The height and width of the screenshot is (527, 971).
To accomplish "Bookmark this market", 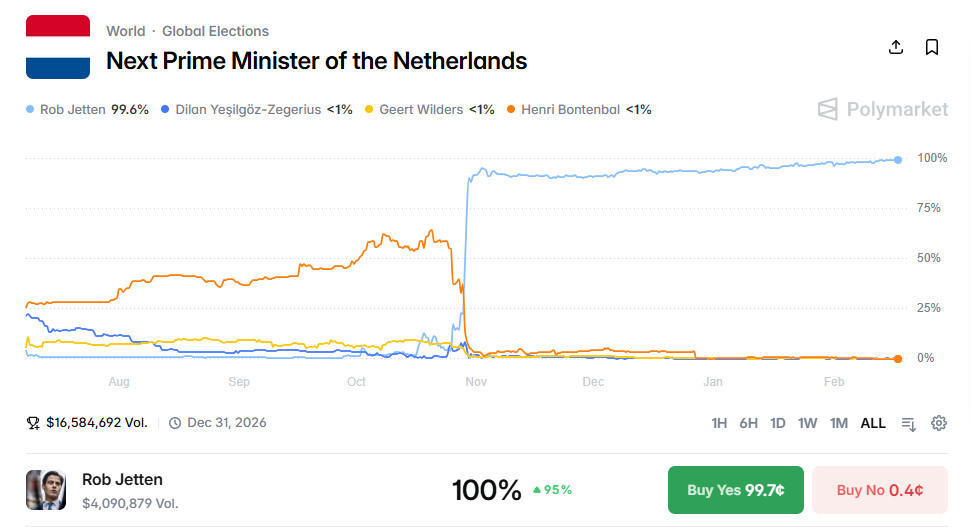I will click(x=932, y=47).
